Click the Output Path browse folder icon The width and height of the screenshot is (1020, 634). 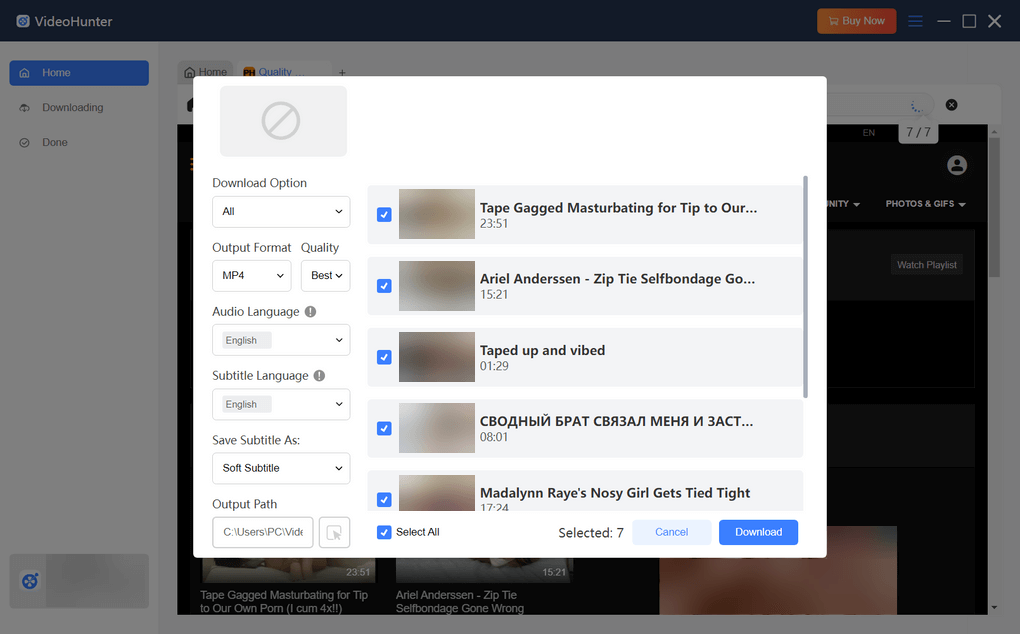334,532
